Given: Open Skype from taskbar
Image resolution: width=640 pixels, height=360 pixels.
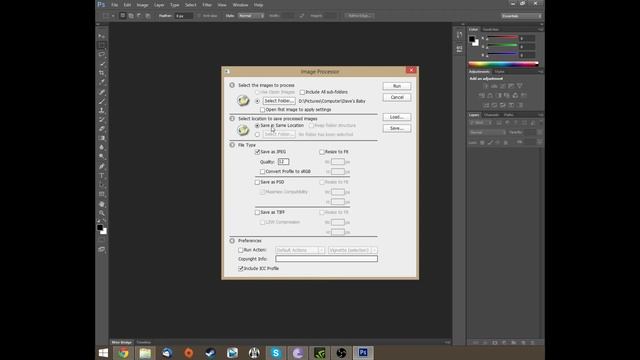Looking at the screenshot, I should pos(276,353).
